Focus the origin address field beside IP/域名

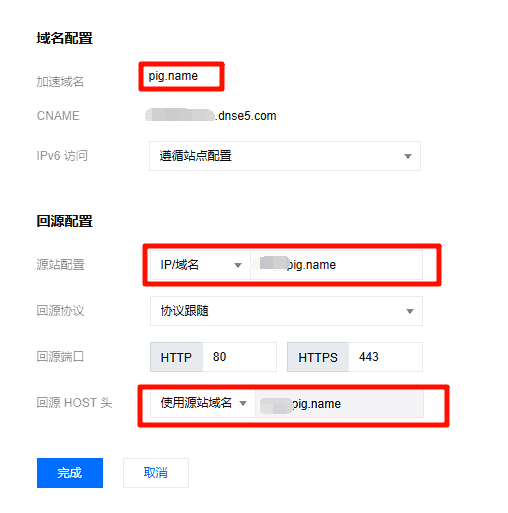point(336,265)
